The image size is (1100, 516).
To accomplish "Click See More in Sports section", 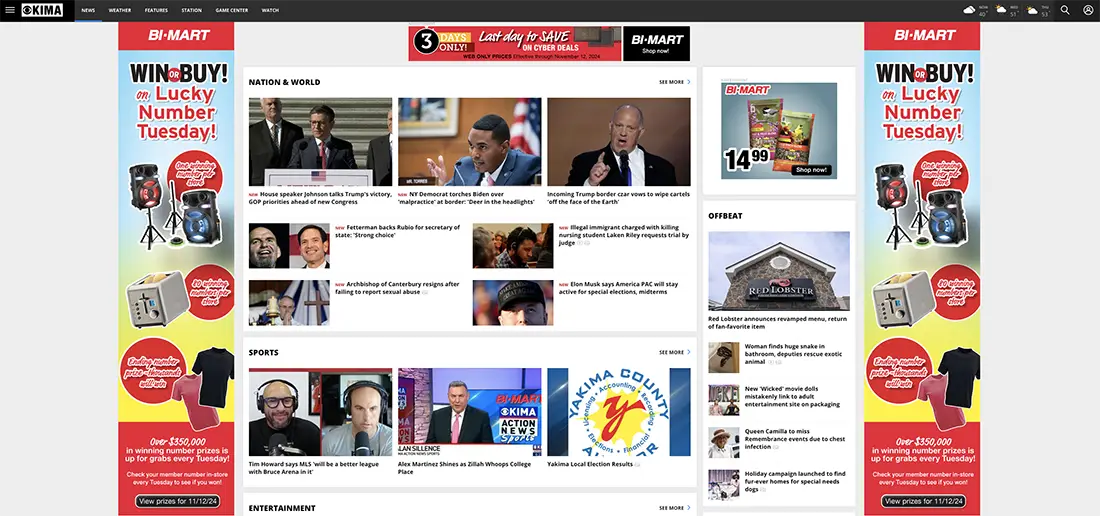I will tap(674, 352).
